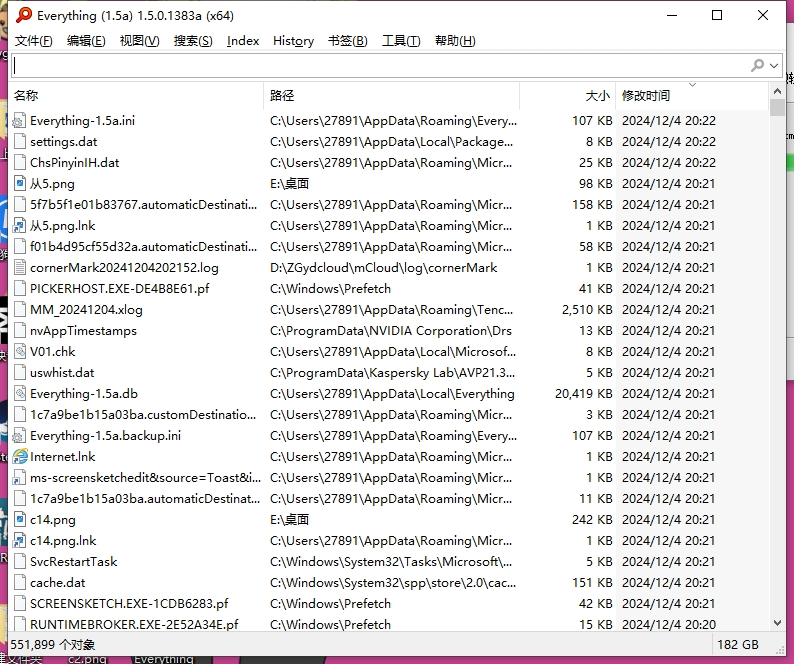The width and height of the screenshot is (794, 664).
Task: Click size value 242 KB
Action: pyautogui.click(x=592, y=520)
